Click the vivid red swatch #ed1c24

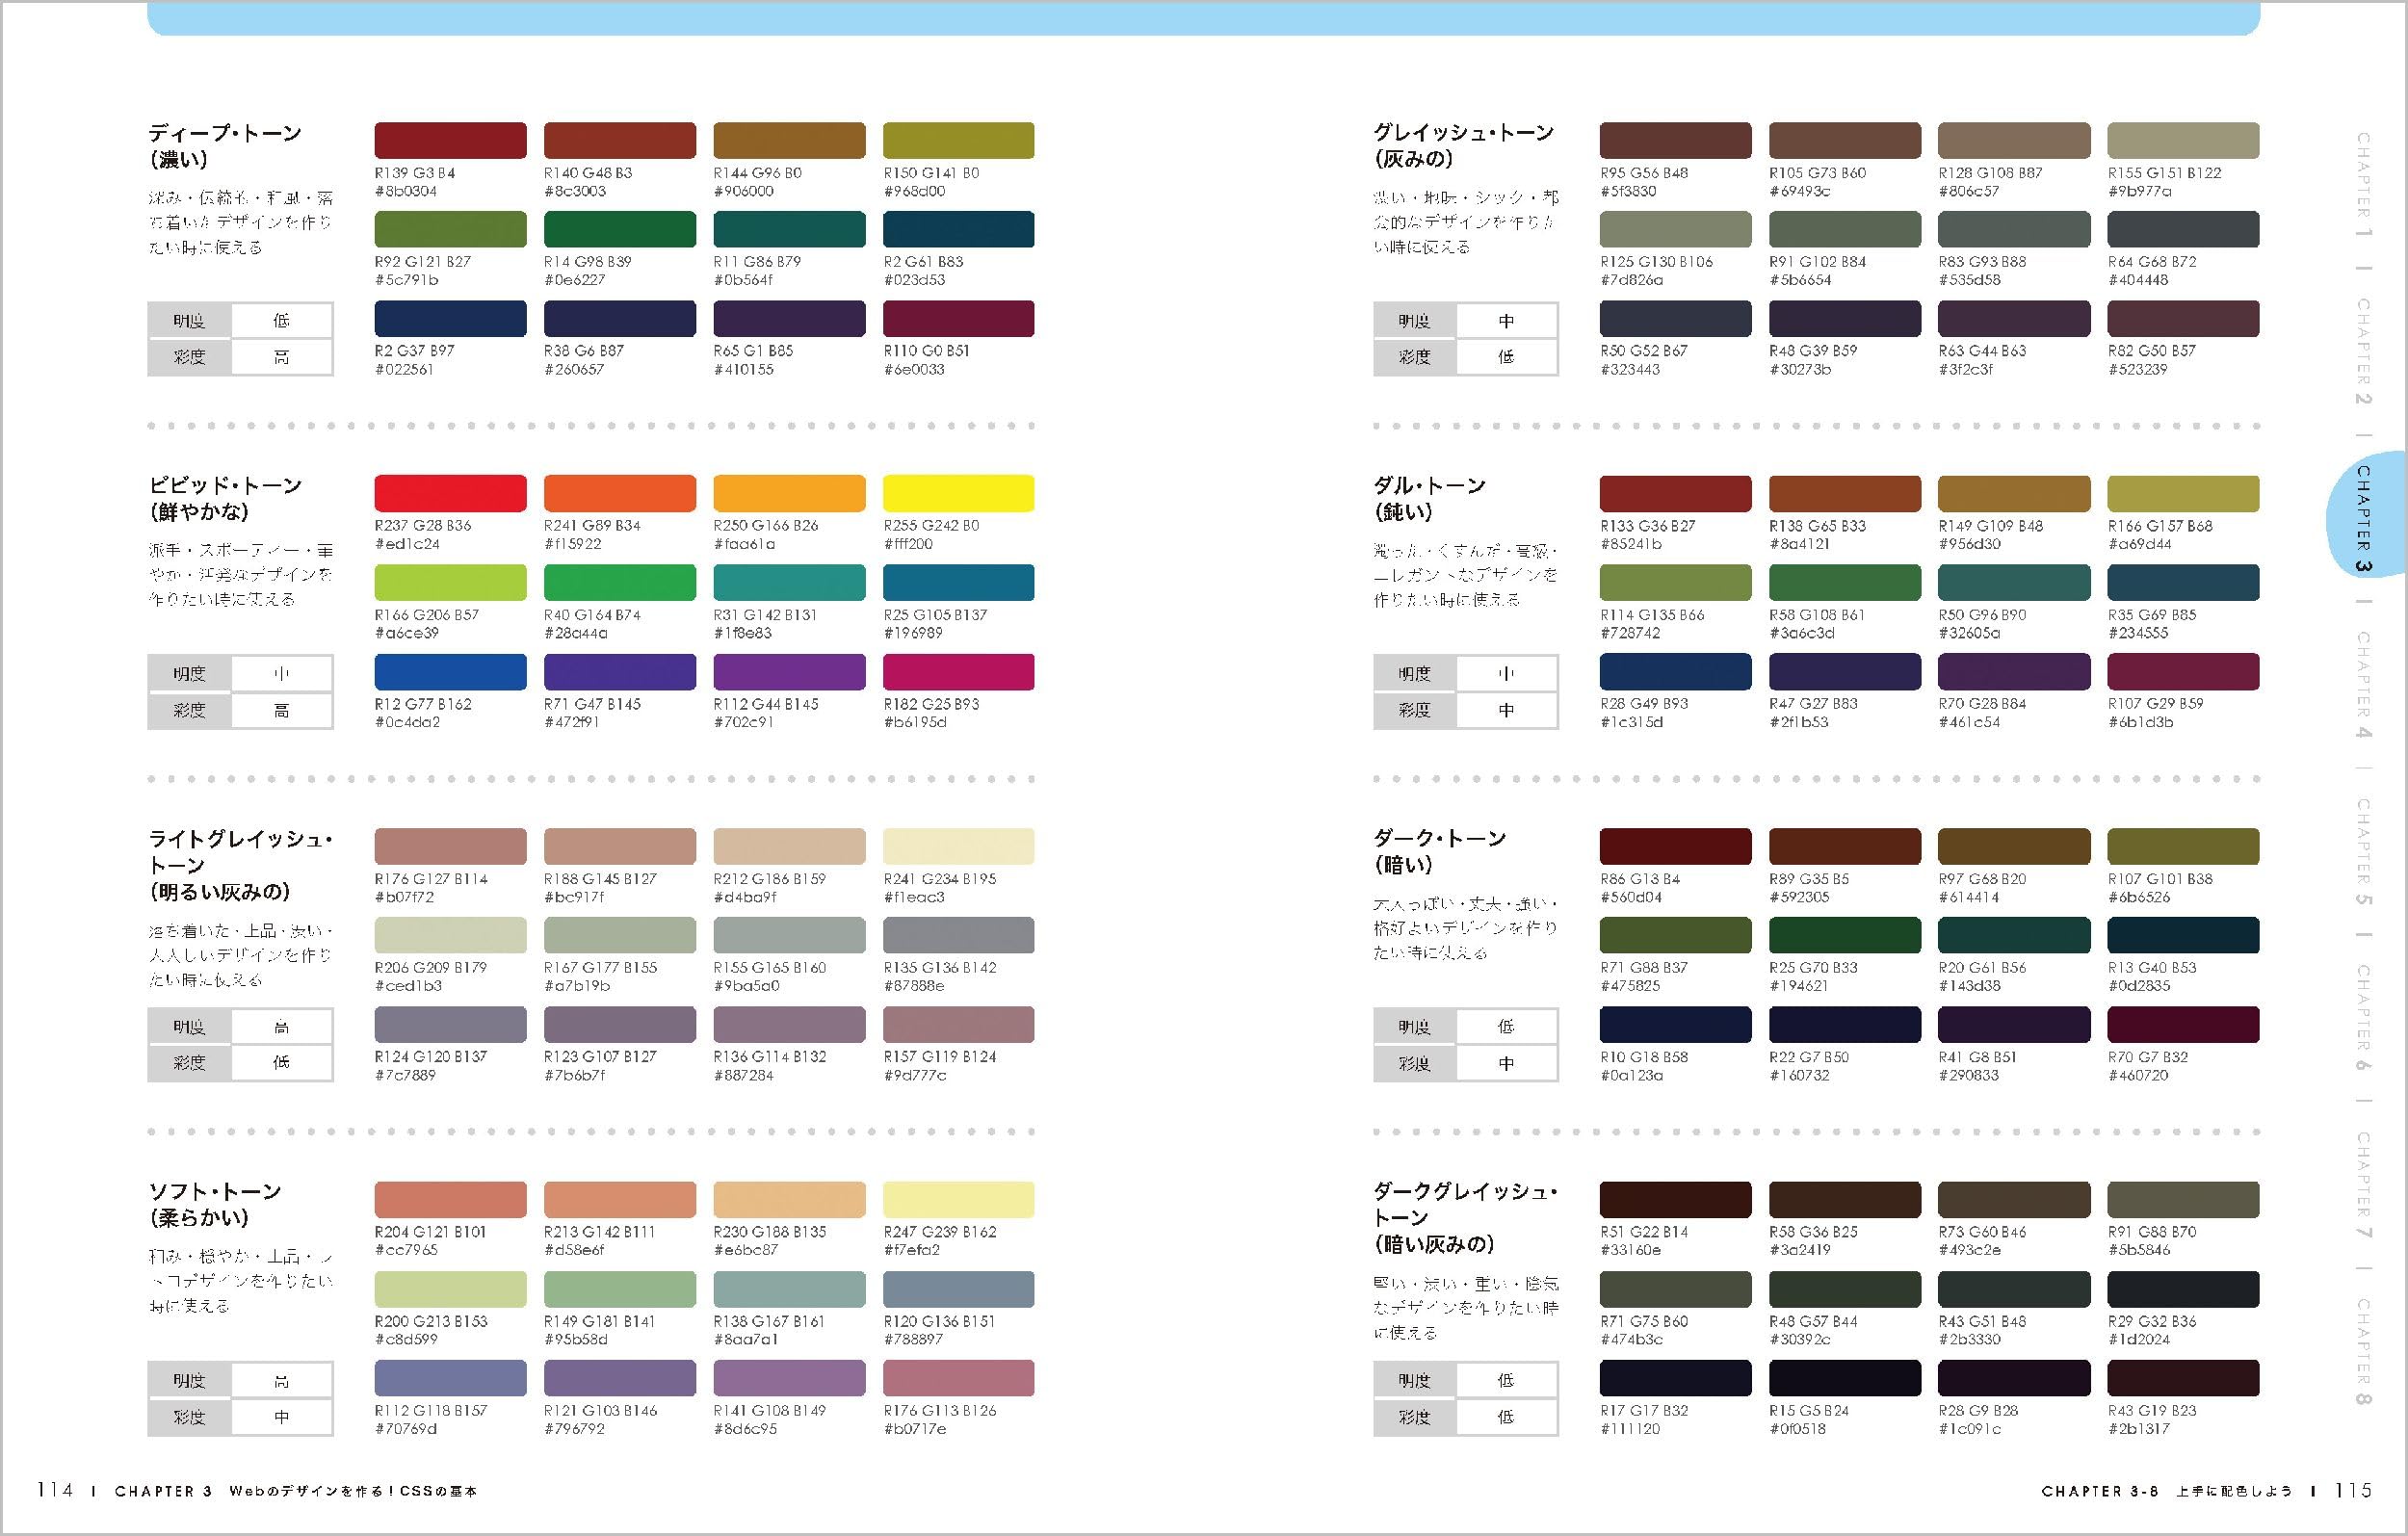point(450,493)
